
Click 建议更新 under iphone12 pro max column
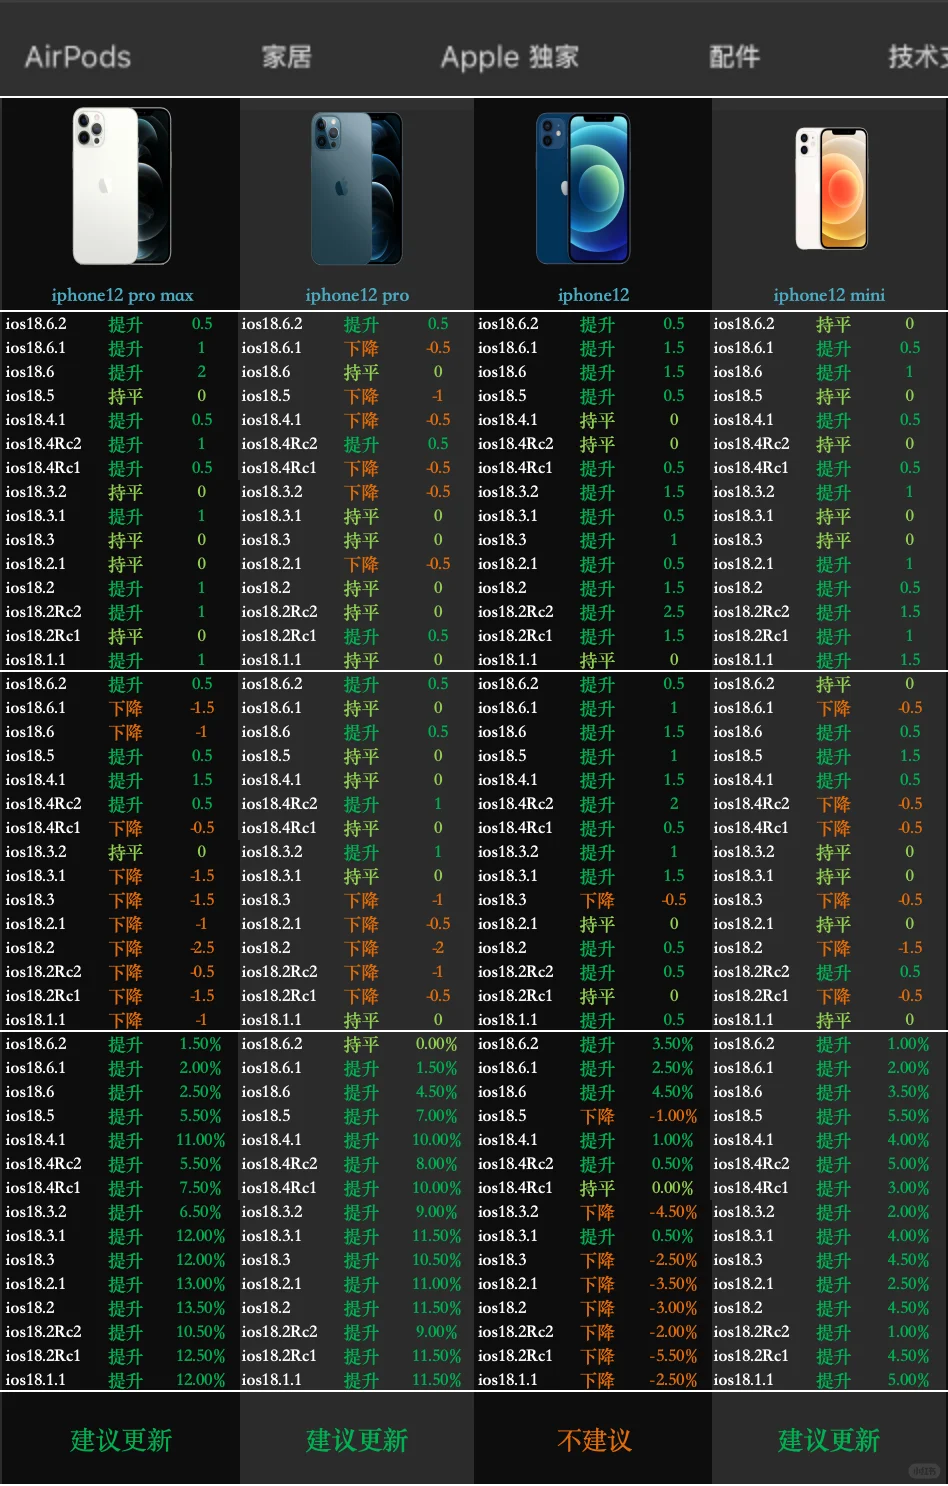coord(121,1440)
